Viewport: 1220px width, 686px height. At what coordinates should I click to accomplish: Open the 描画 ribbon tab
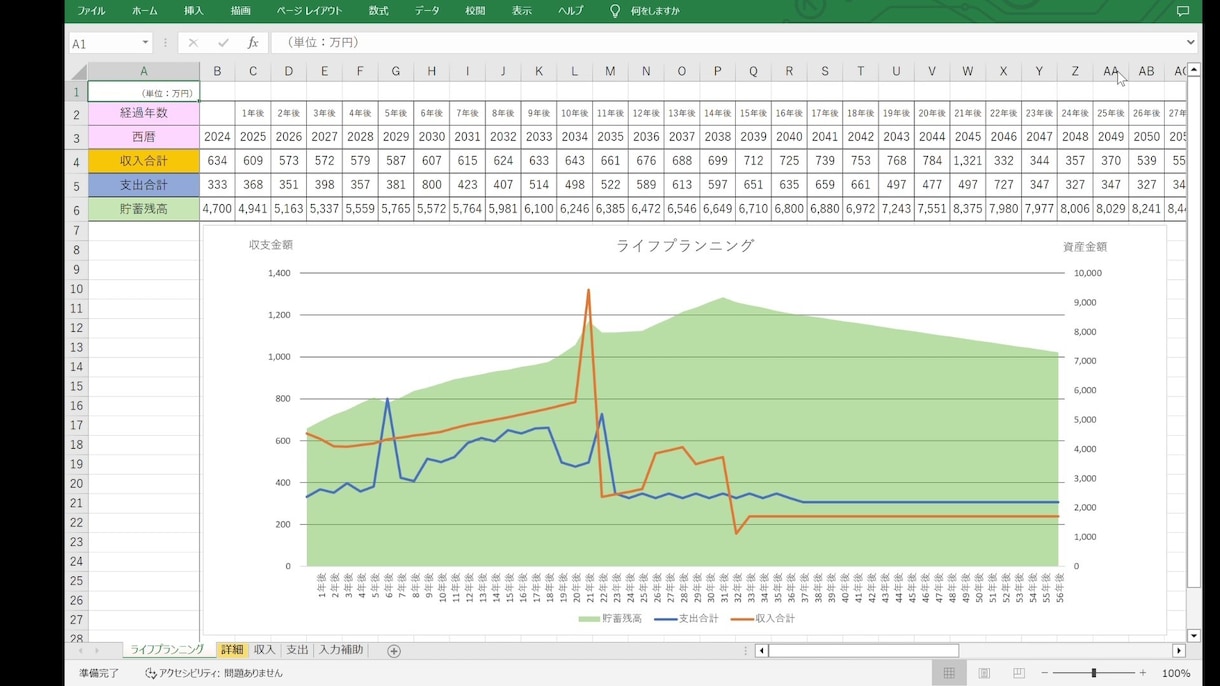[x=241, y=11]
